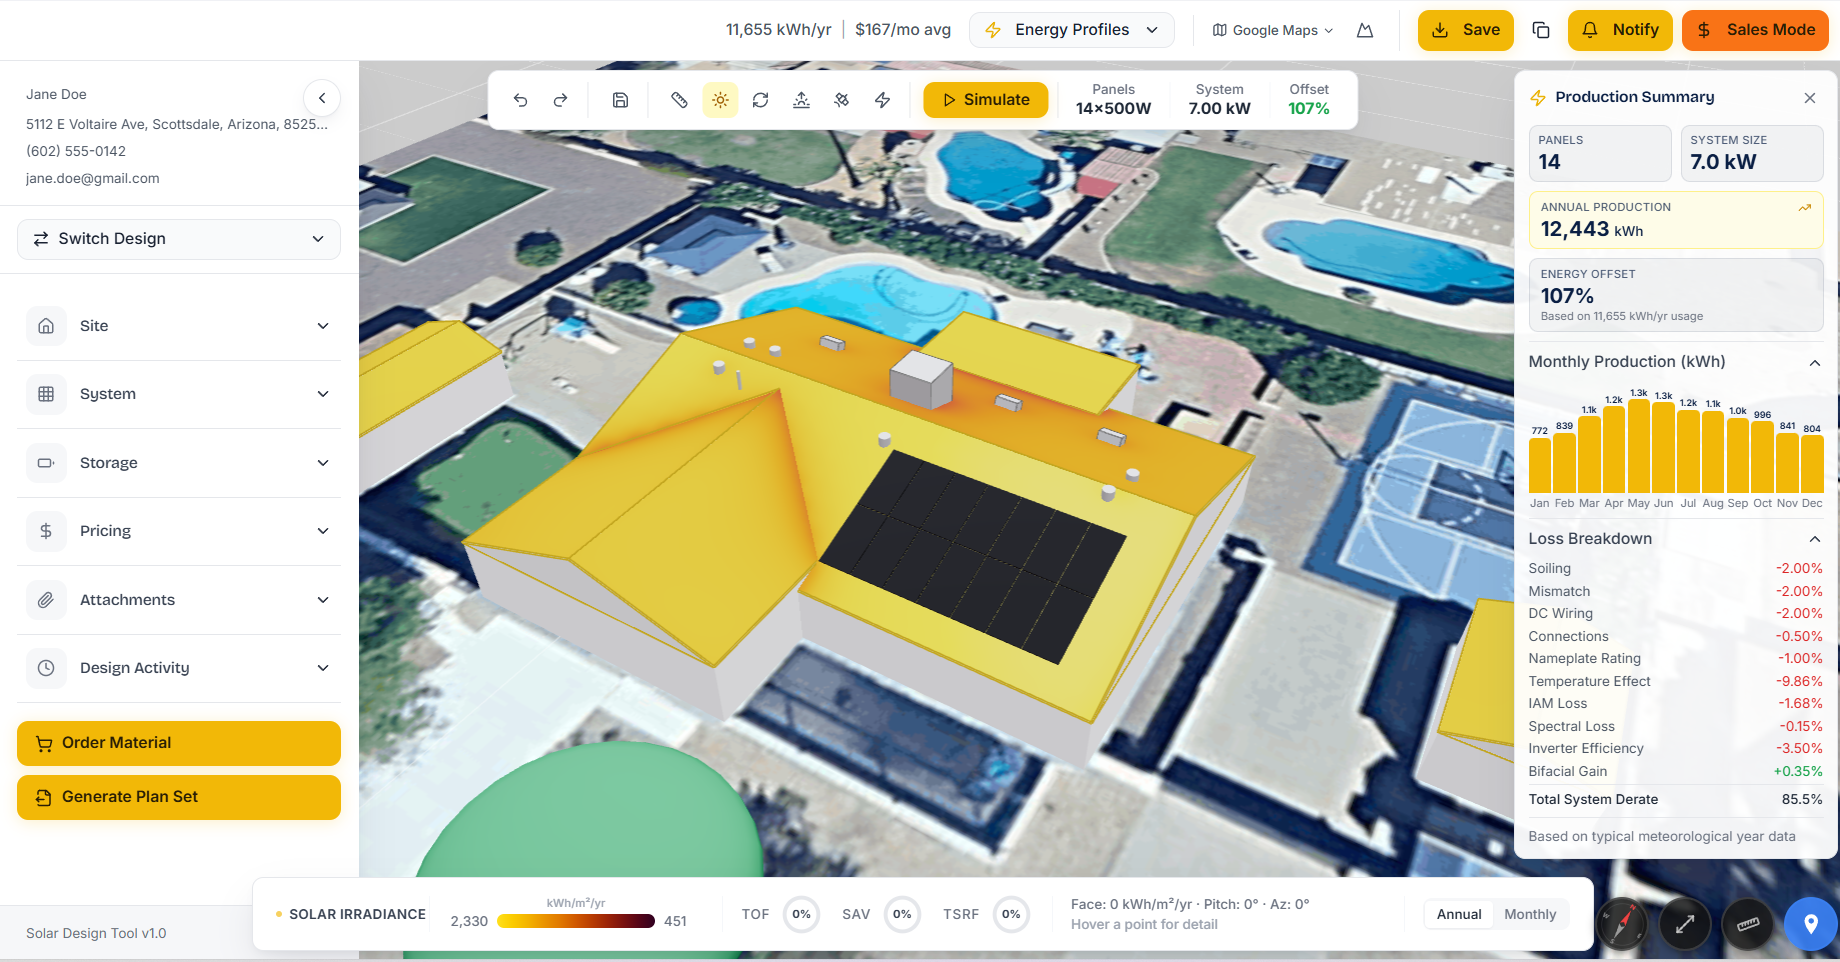Click the refresh arrows toolbar icon

pyautogui.click(x=760, y=100)
